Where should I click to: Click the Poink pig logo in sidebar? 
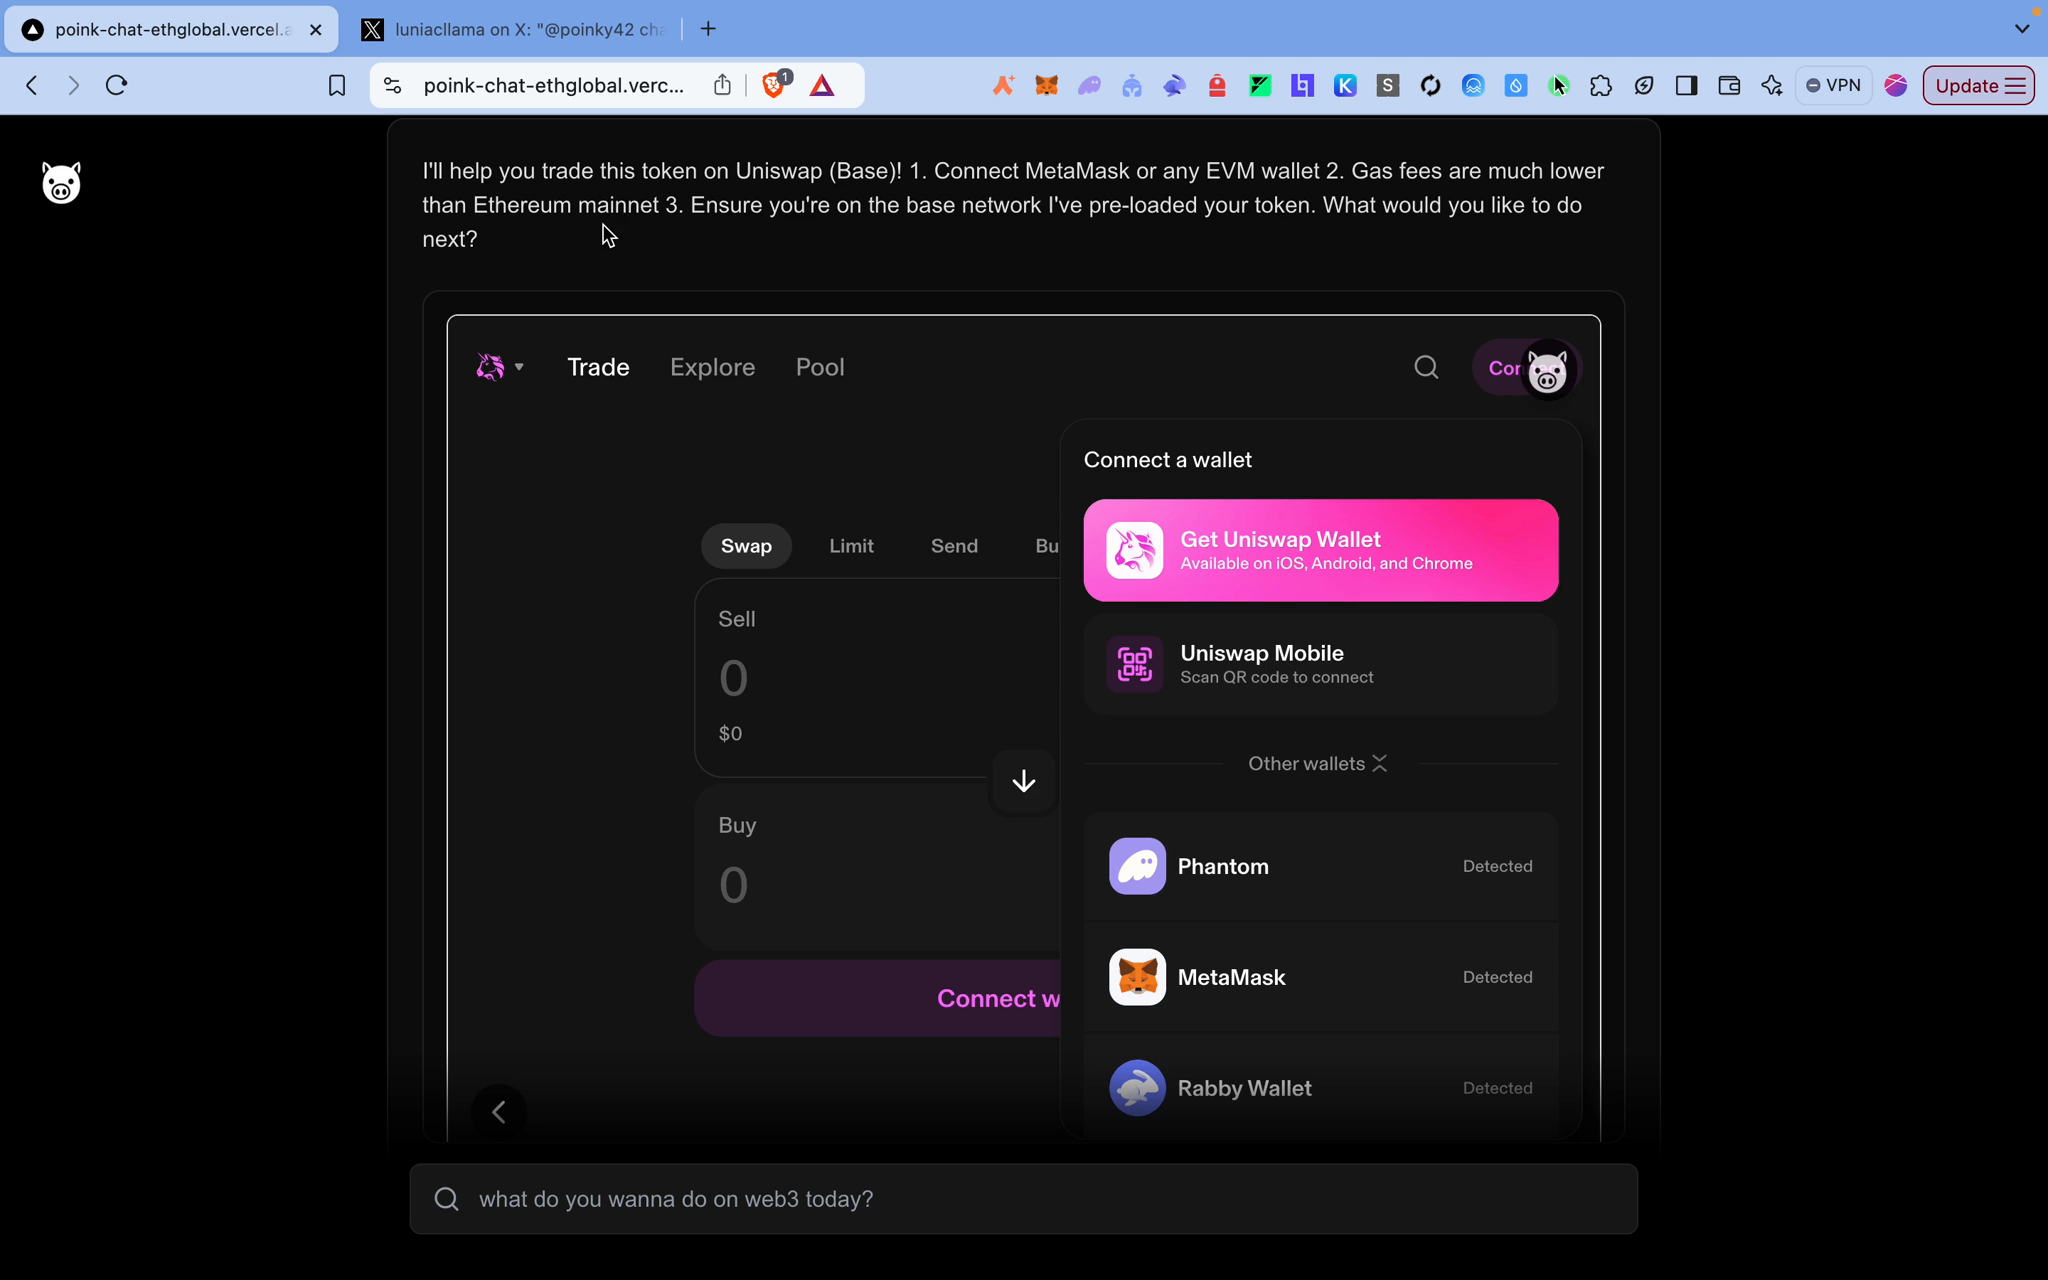[61, 183]
